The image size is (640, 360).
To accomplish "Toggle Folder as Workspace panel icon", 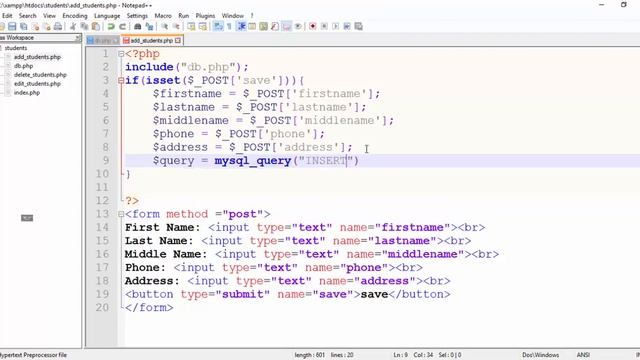I will pos(287,27).
